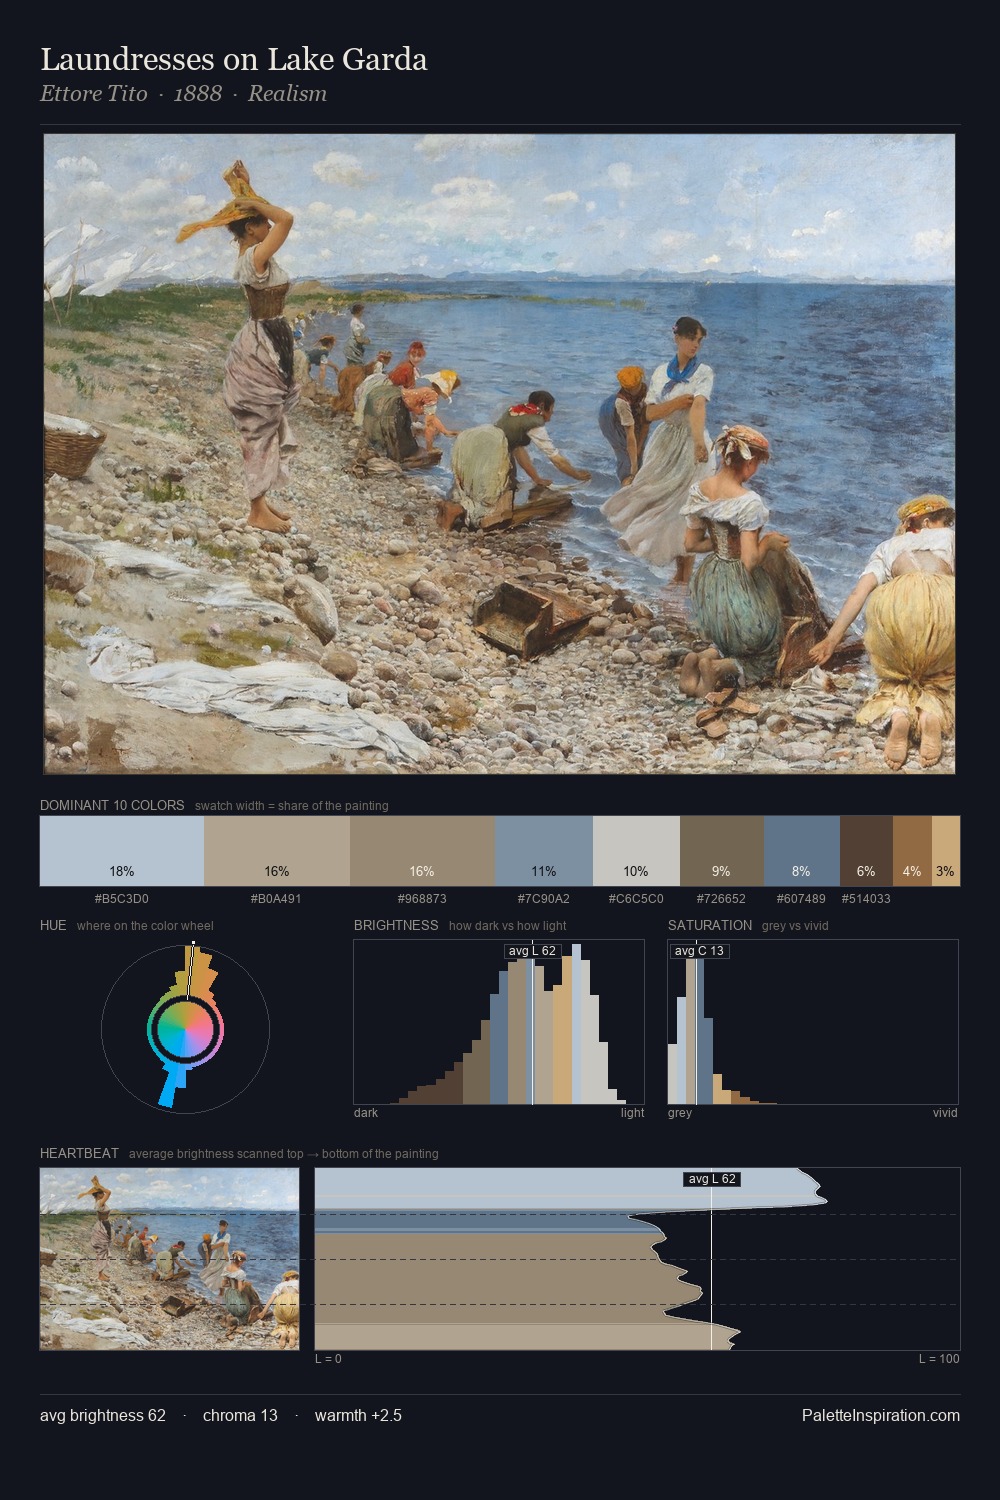
Task: Choose the 4% copper brown swatch
Action: click(x=912, y=851)
